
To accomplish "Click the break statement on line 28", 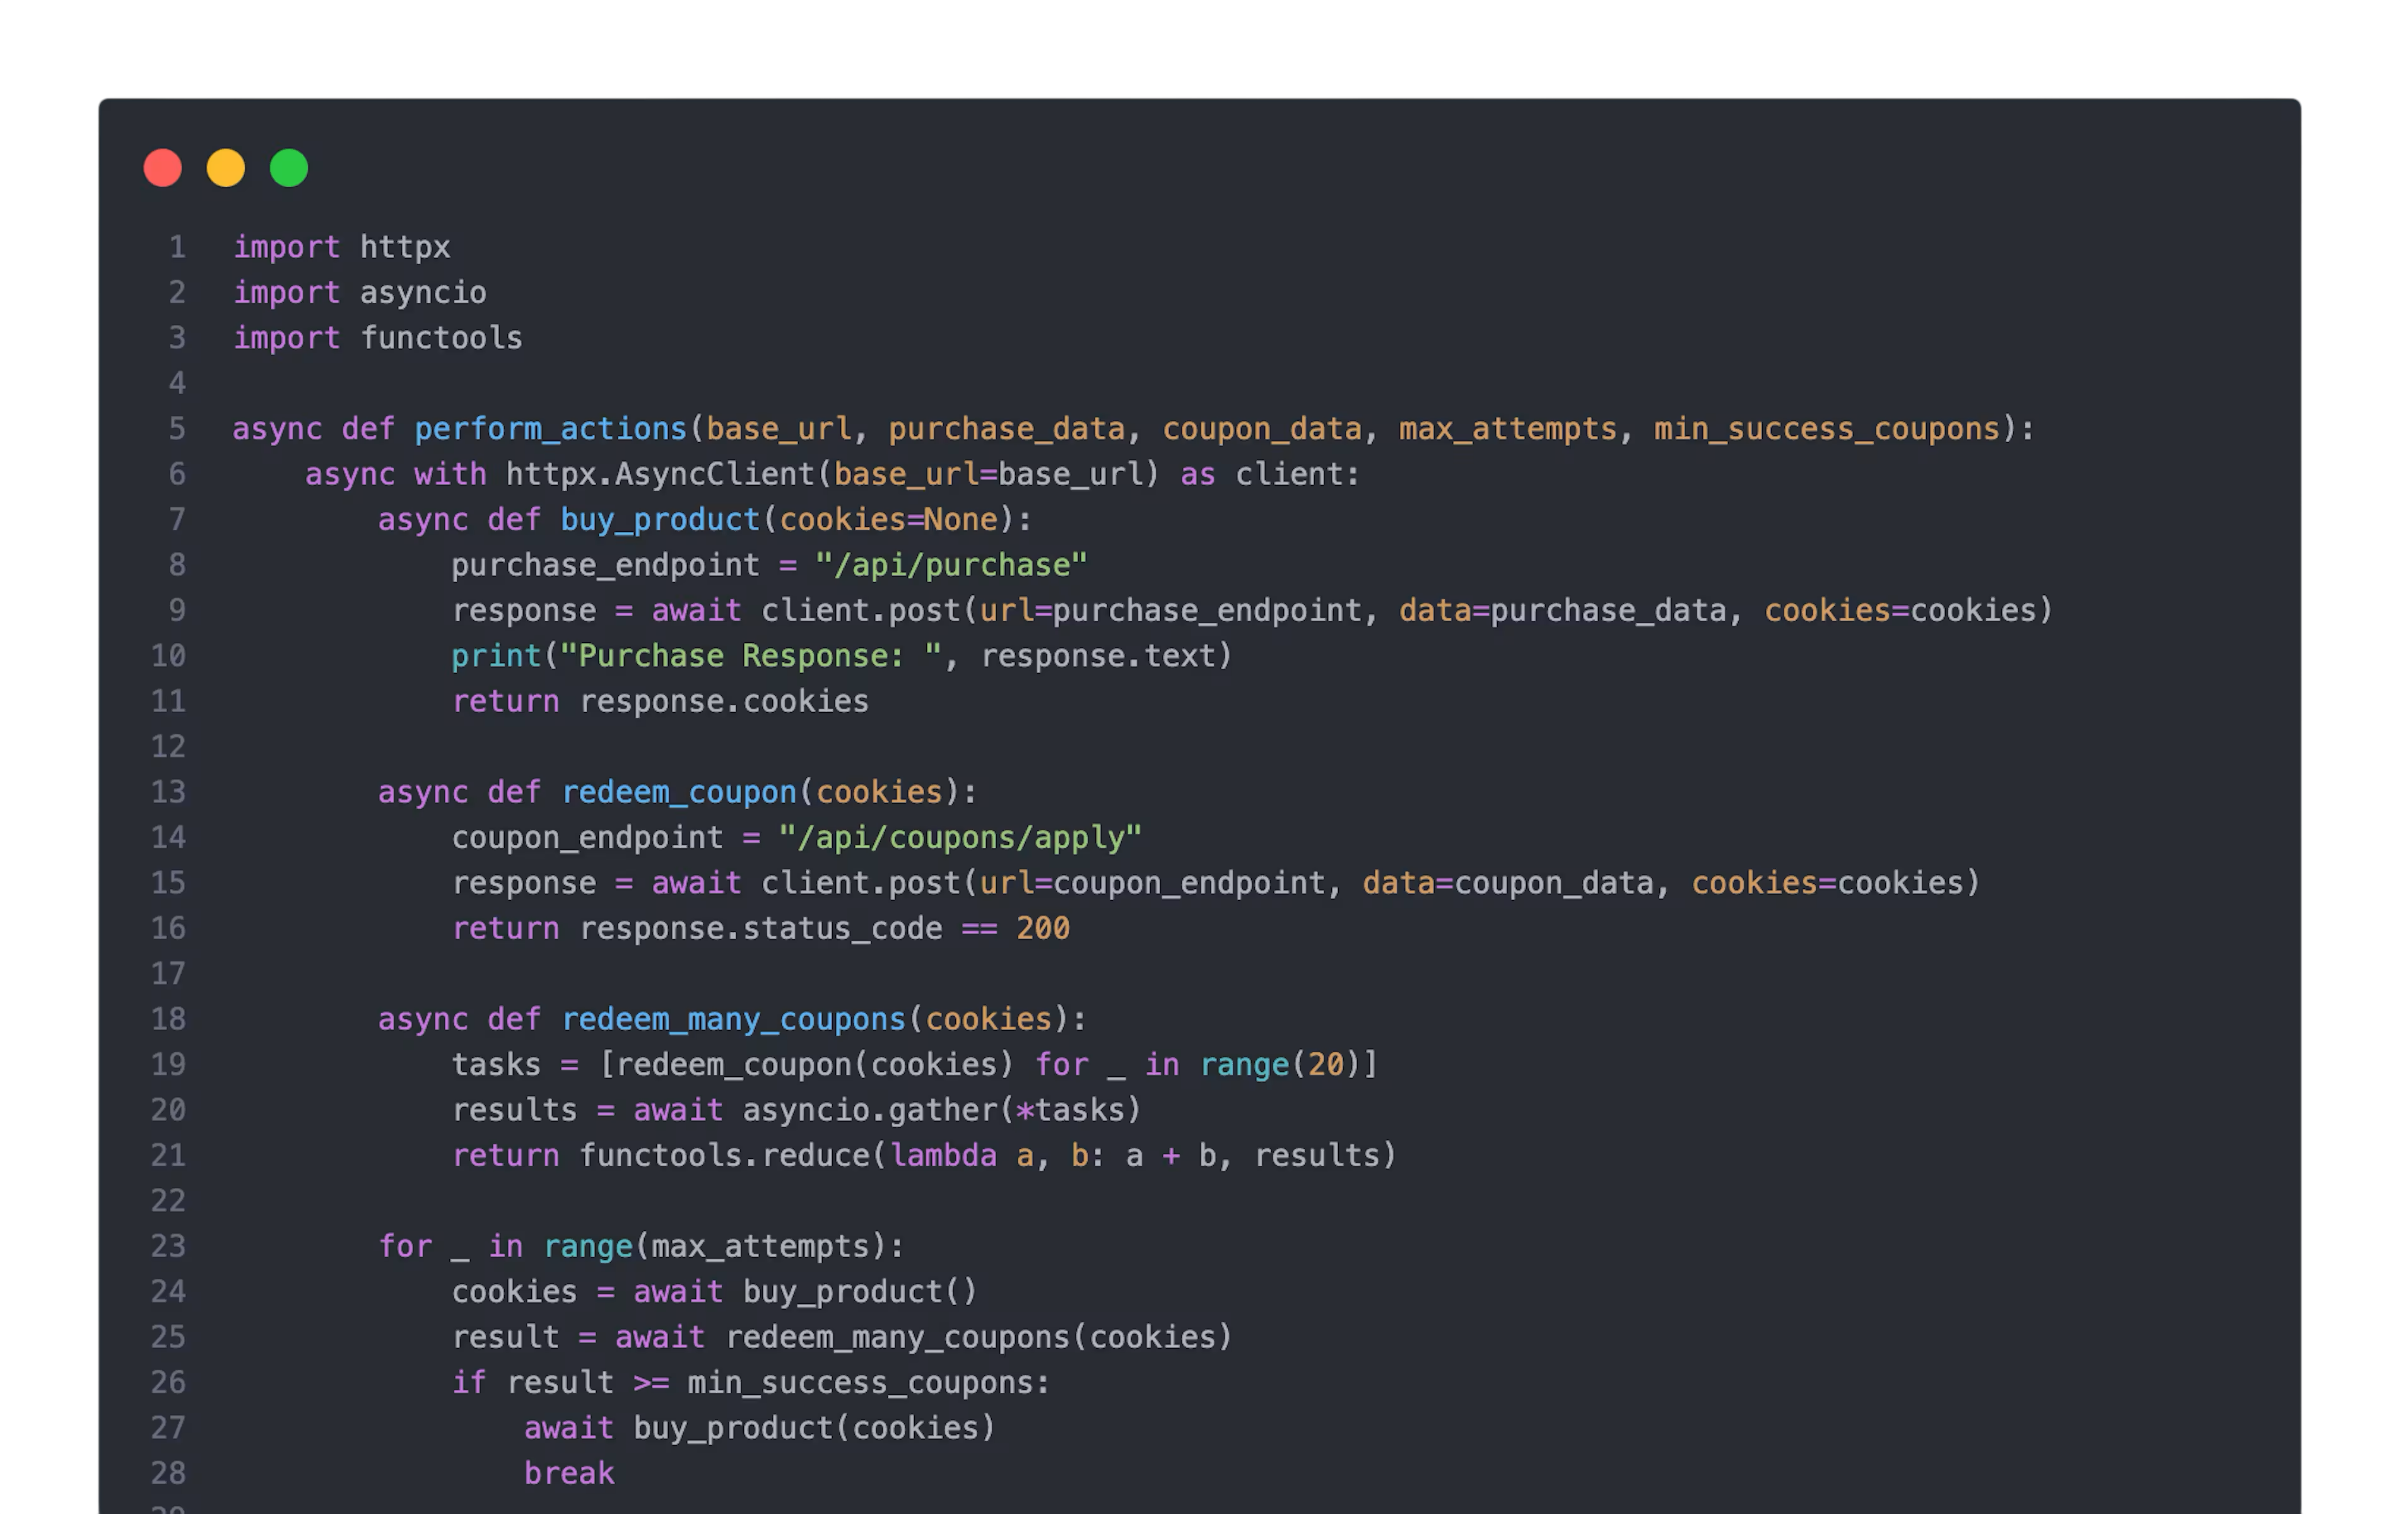I will [569, 1473].
